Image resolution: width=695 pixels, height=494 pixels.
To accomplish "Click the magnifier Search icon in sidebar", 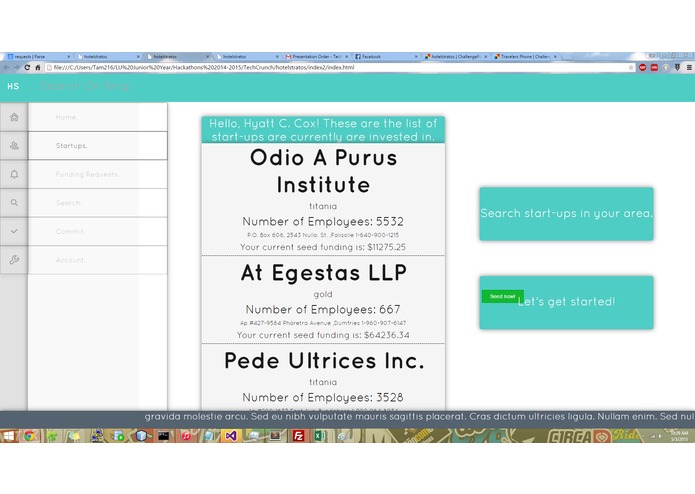I will coord(14,202).
